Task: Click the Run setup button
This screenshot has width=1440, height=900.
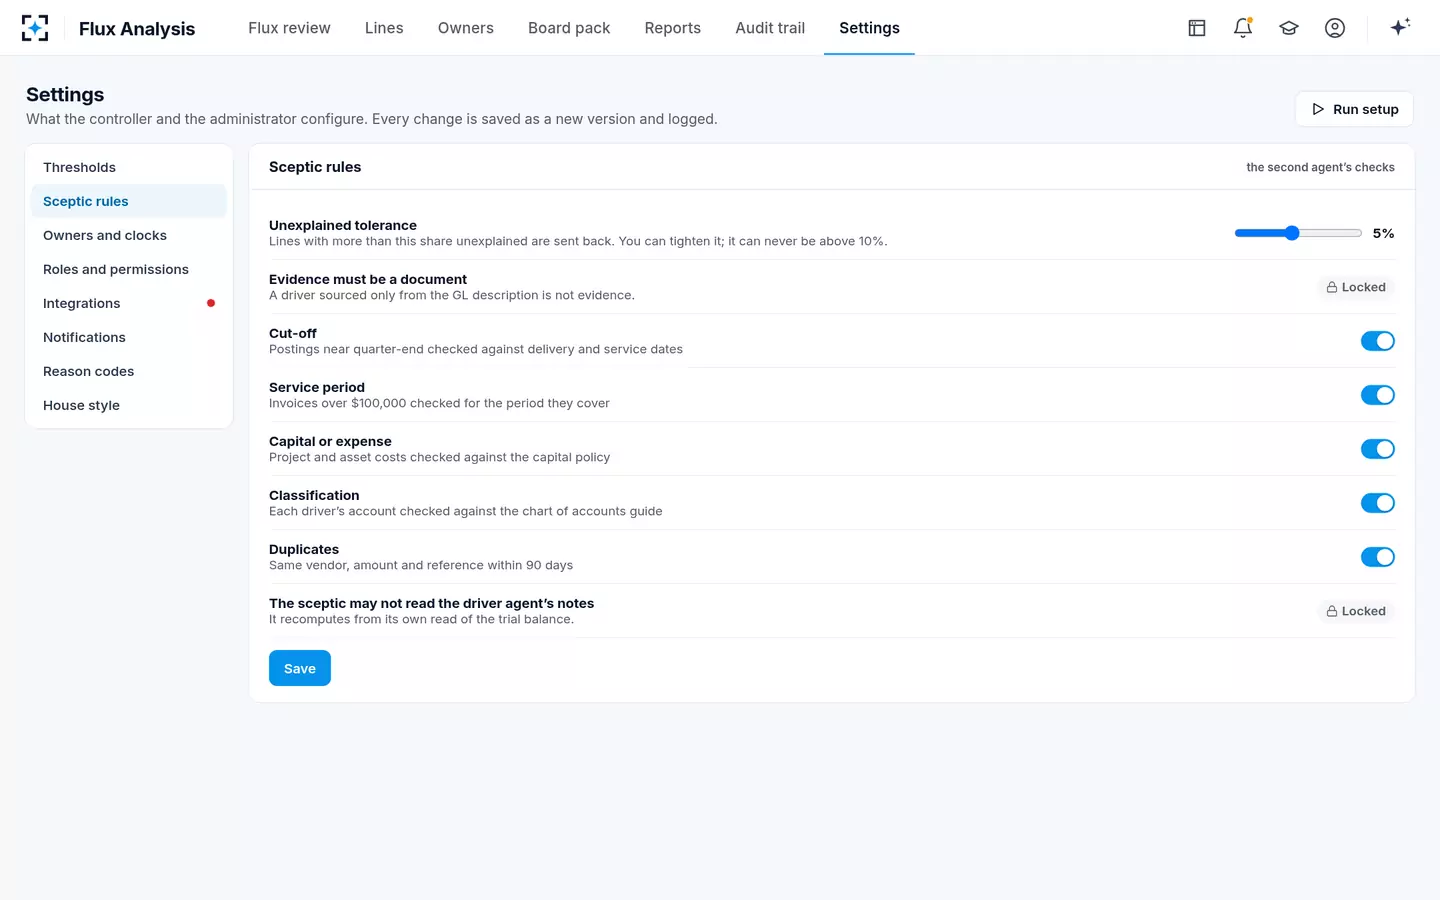Action: [1354, 109]
